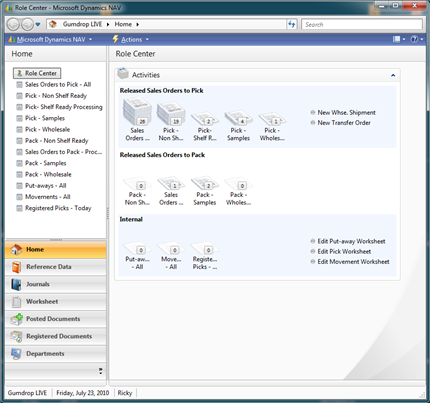Image resolution: width=430 pixels, height=403 pixels.
Task: Click Gumdrop LIVE in the status bar
Action: point(27,393)
